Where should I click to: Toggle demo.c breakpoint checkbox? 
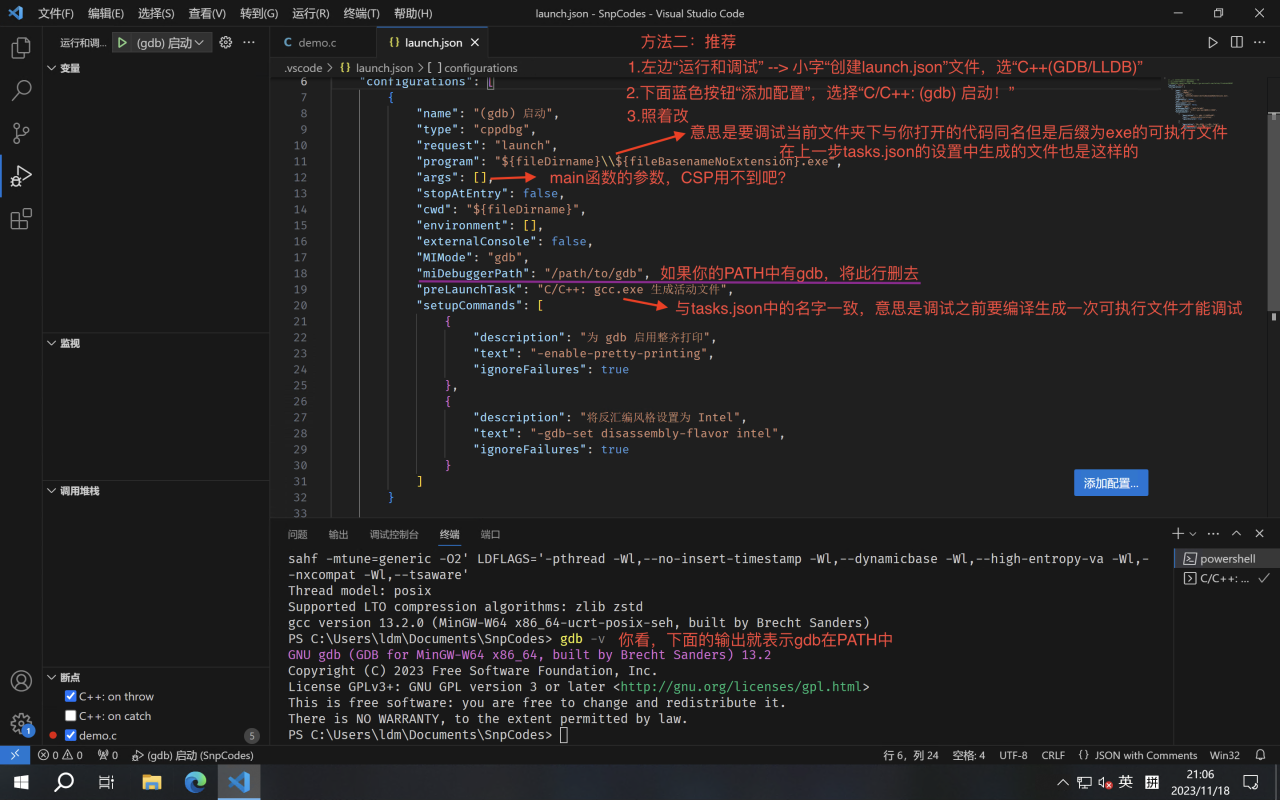coord(71,735)
